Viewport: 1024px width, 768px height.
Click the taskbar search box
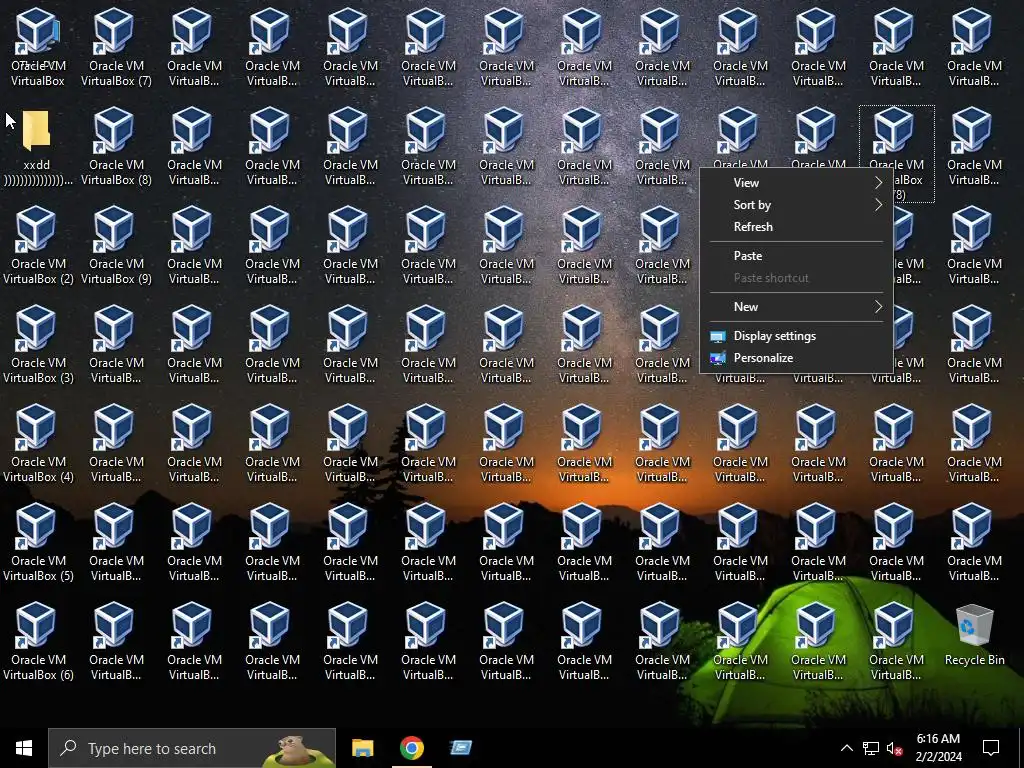pos(192,748)
